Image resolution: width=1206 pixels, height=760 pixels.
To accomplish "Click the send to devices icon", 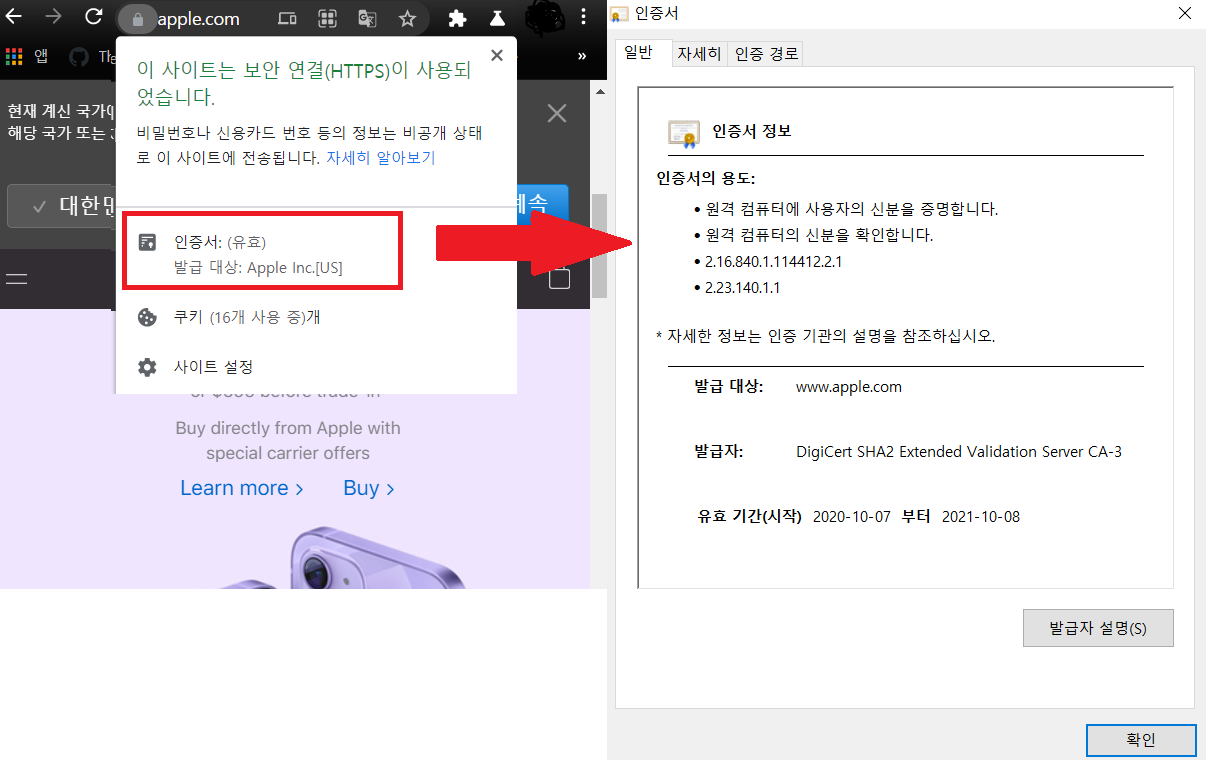I will [287, 18].
